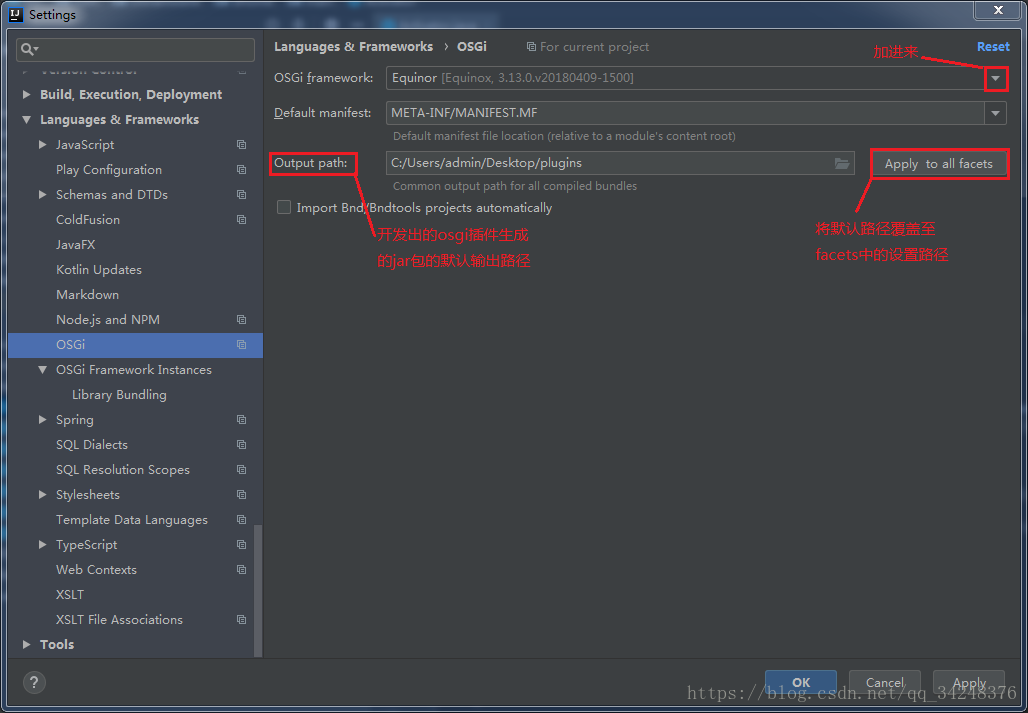
Task: Click the Output path text field
Action: pyautogui.click(x=620, y=163)
